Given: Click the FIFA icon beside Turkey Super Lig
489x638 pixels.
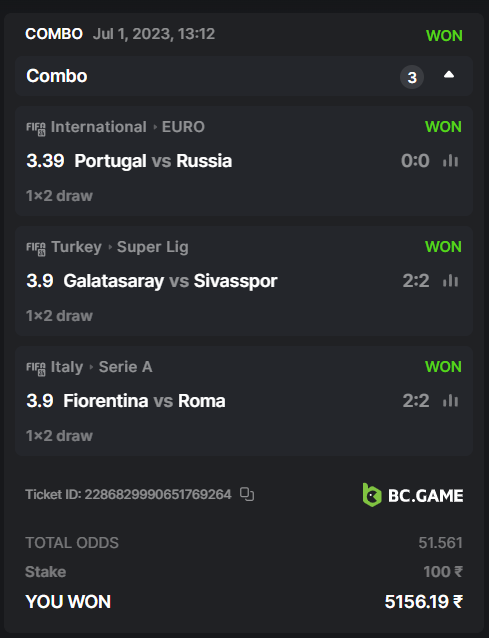Looking at the screenshot, I should (x=36, y=248).
